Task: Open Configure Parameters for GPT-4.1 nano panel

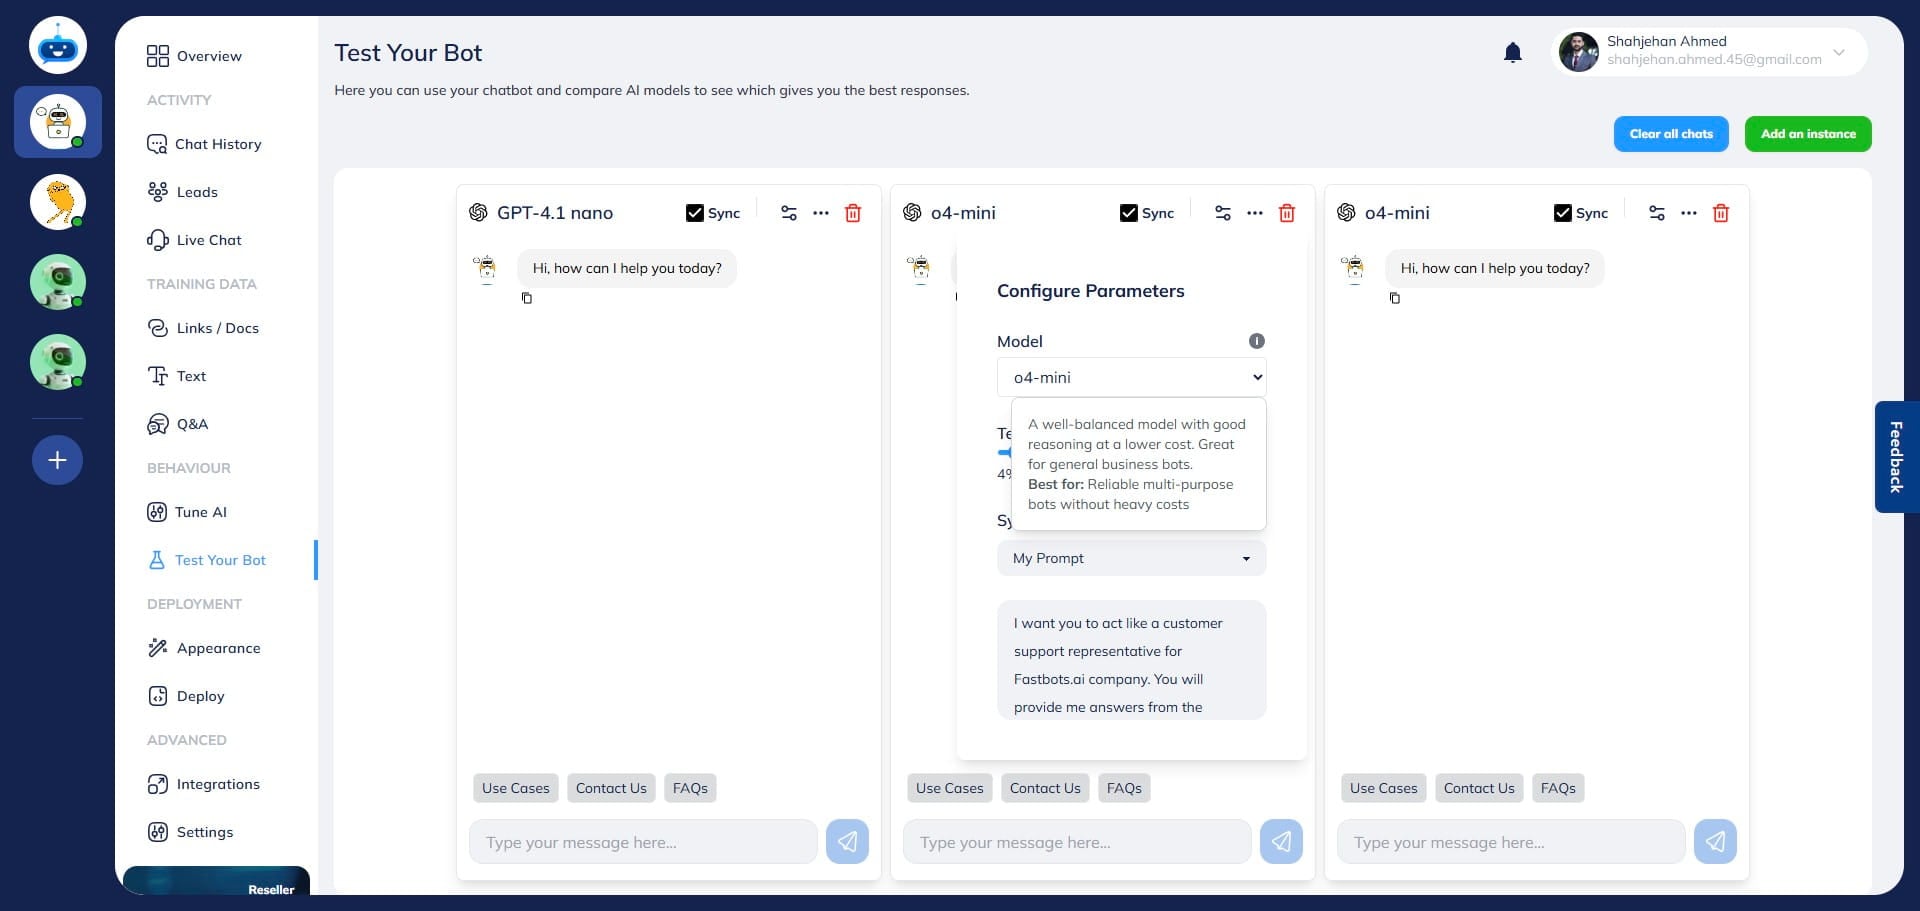Action: (789, 213)
